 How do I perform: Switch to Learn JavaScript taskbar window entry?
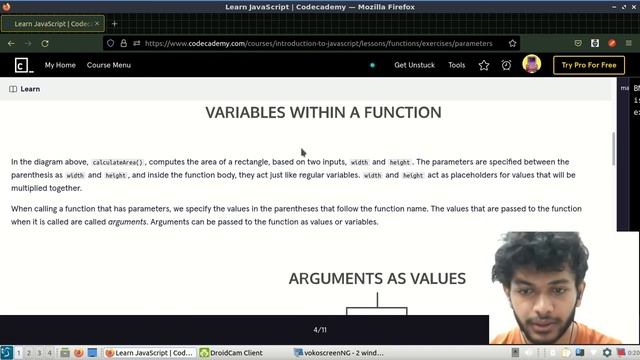(149, 353)
